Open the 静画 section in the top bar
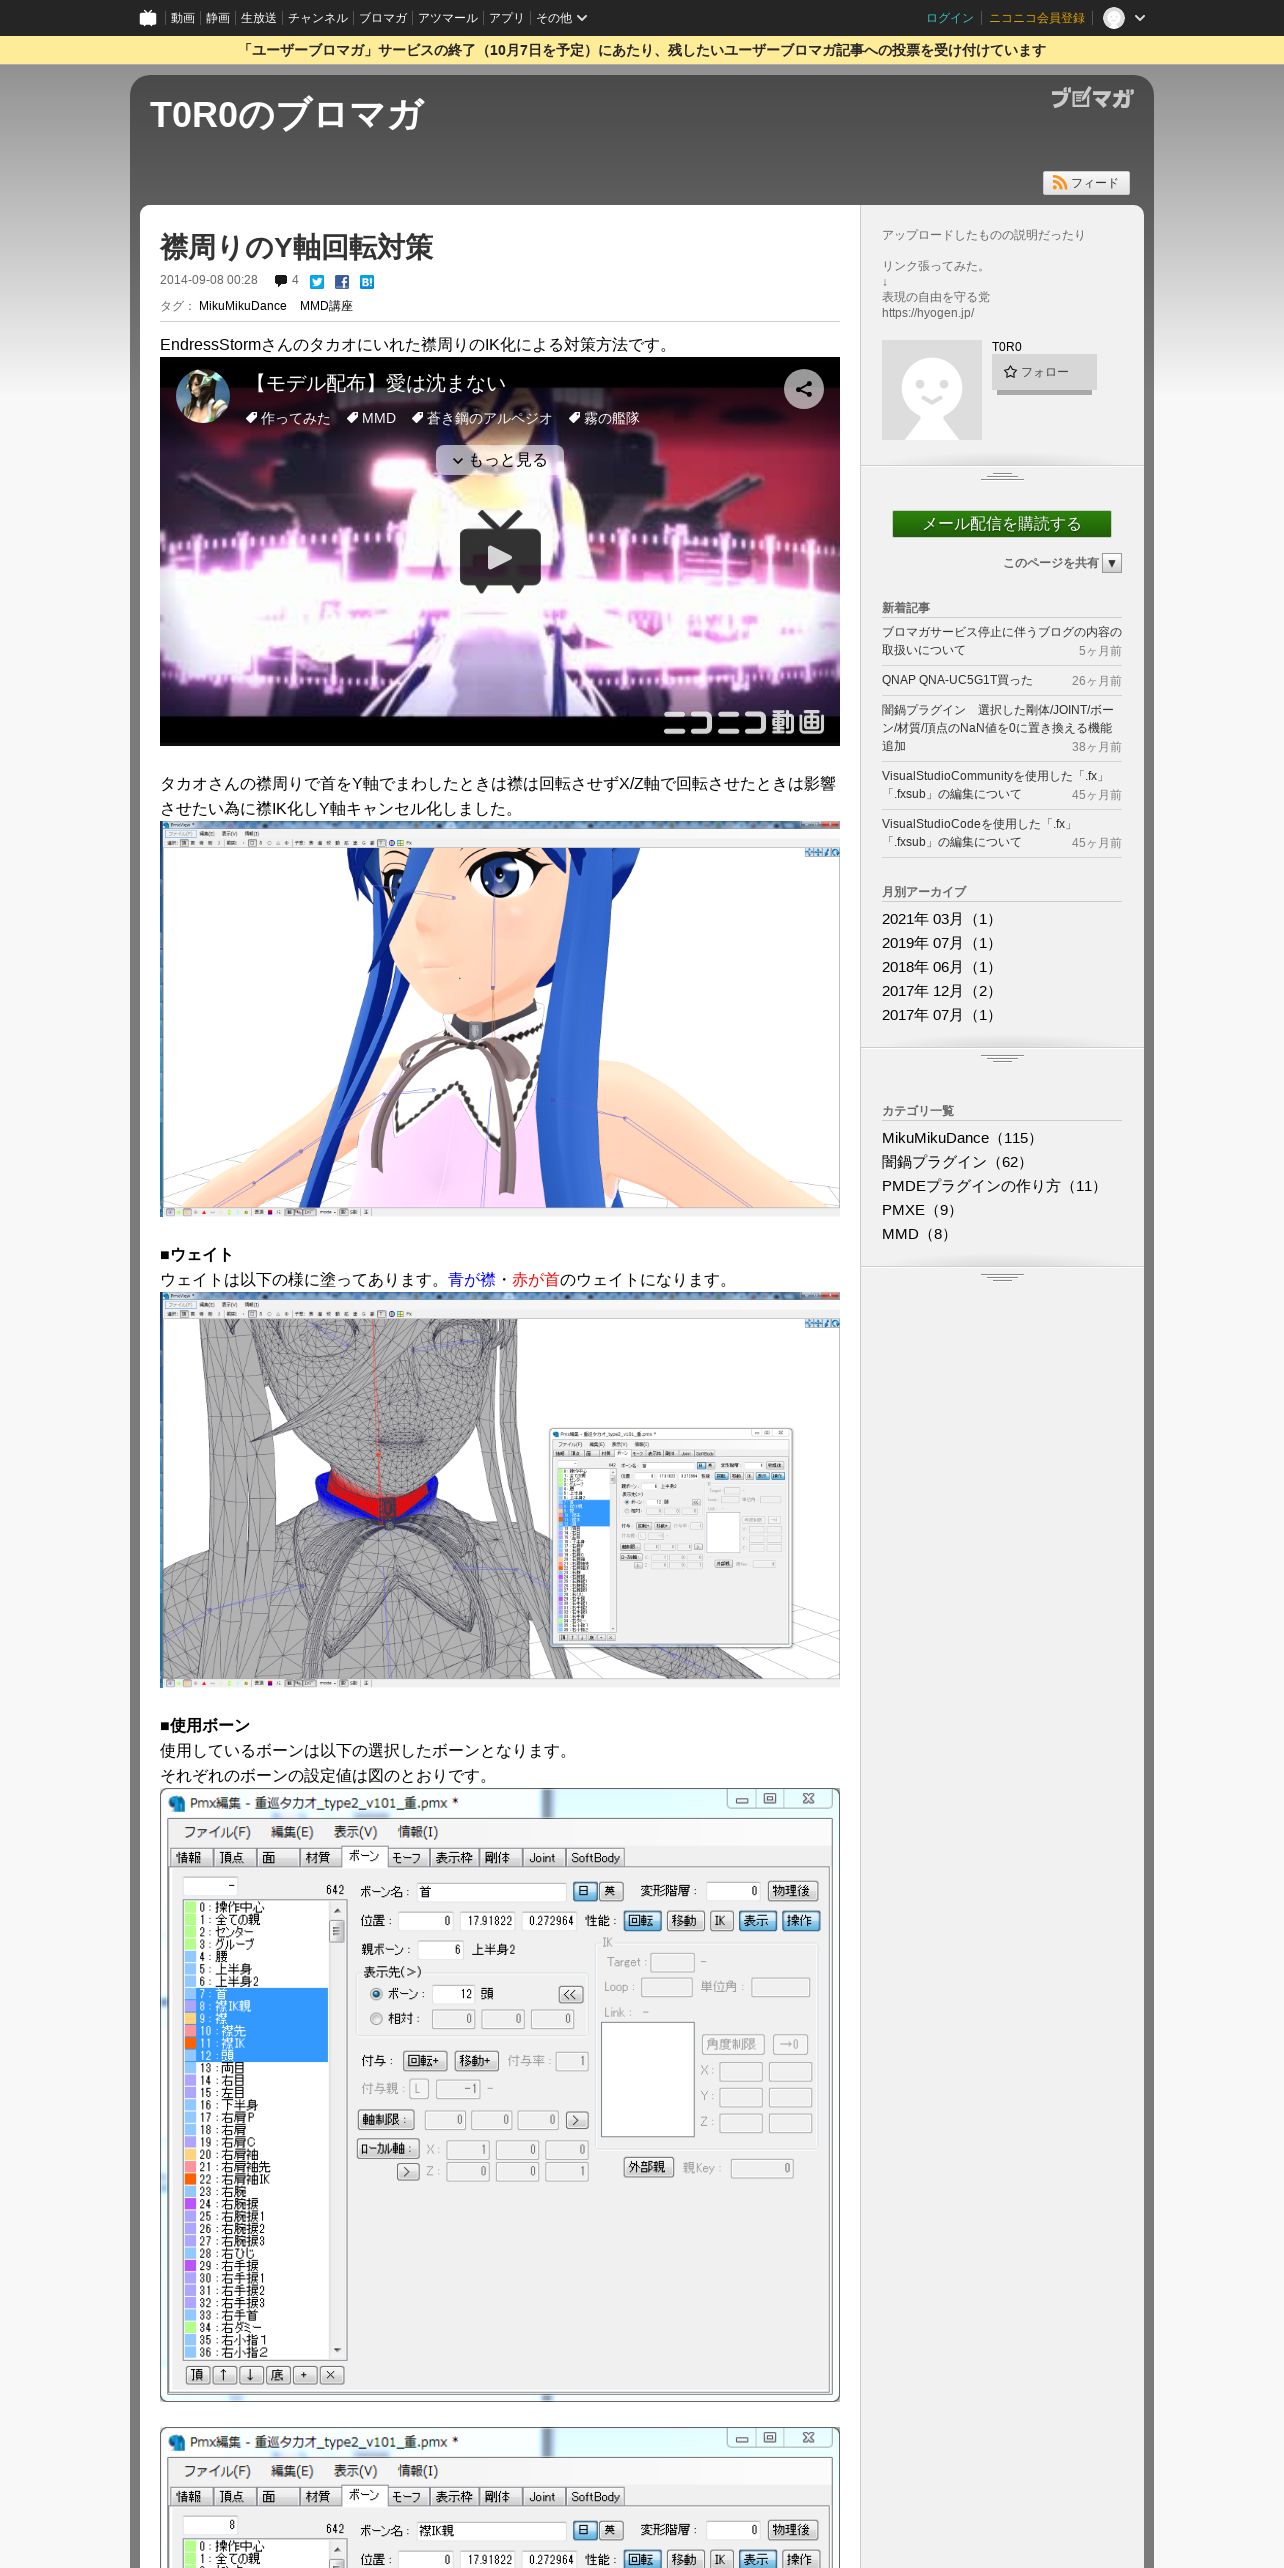The image size is (1284, 2568). pyautogui.click(x=218, y=18)
